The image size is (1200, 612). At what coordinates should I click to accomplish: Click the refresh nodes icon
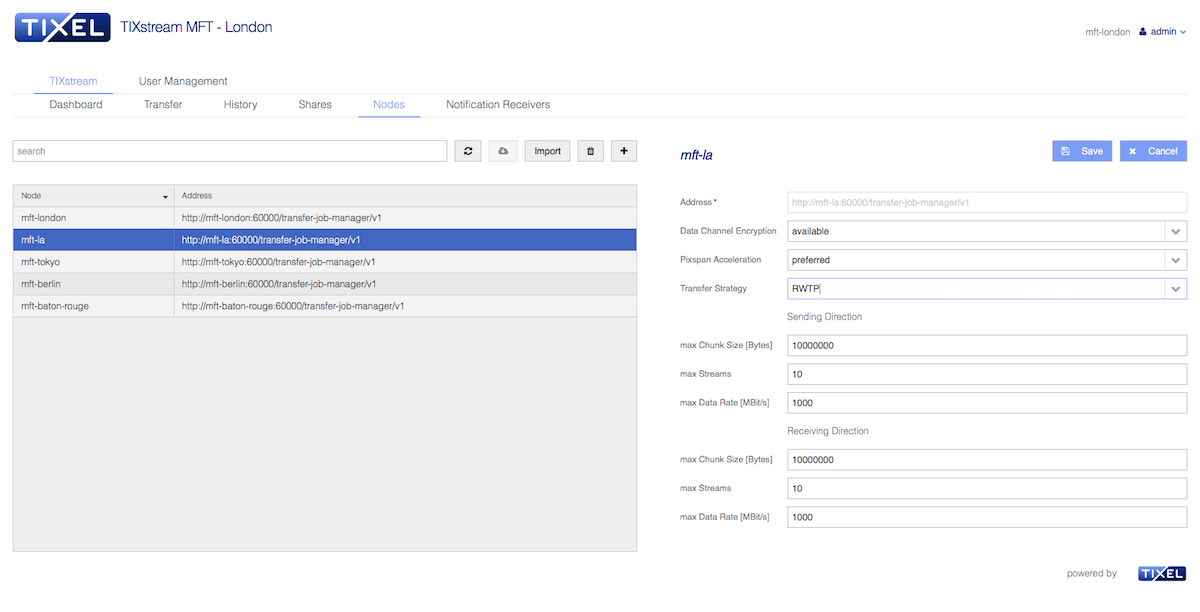(x=467, y=151)
